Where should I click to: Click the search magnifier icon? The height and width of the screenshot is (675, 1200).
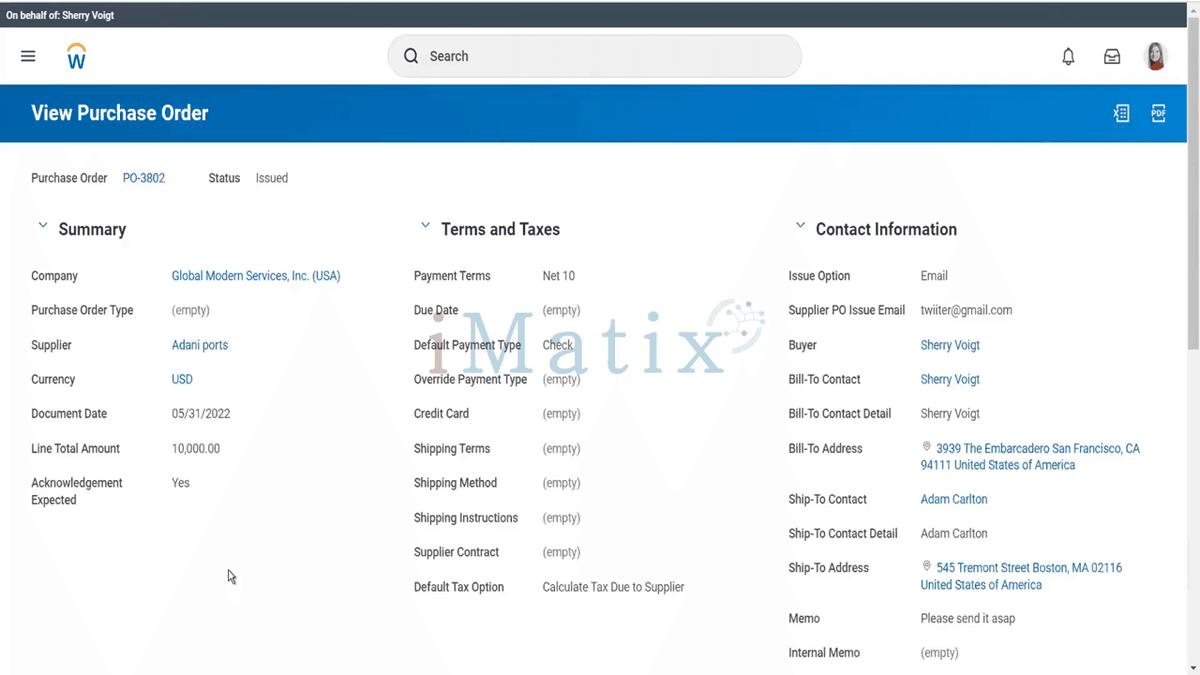411,56
